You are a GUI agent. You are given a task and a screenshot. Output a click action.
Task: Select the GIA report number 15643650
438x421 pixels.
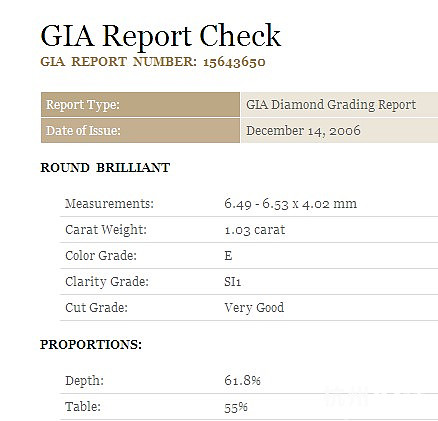point(234,62)
